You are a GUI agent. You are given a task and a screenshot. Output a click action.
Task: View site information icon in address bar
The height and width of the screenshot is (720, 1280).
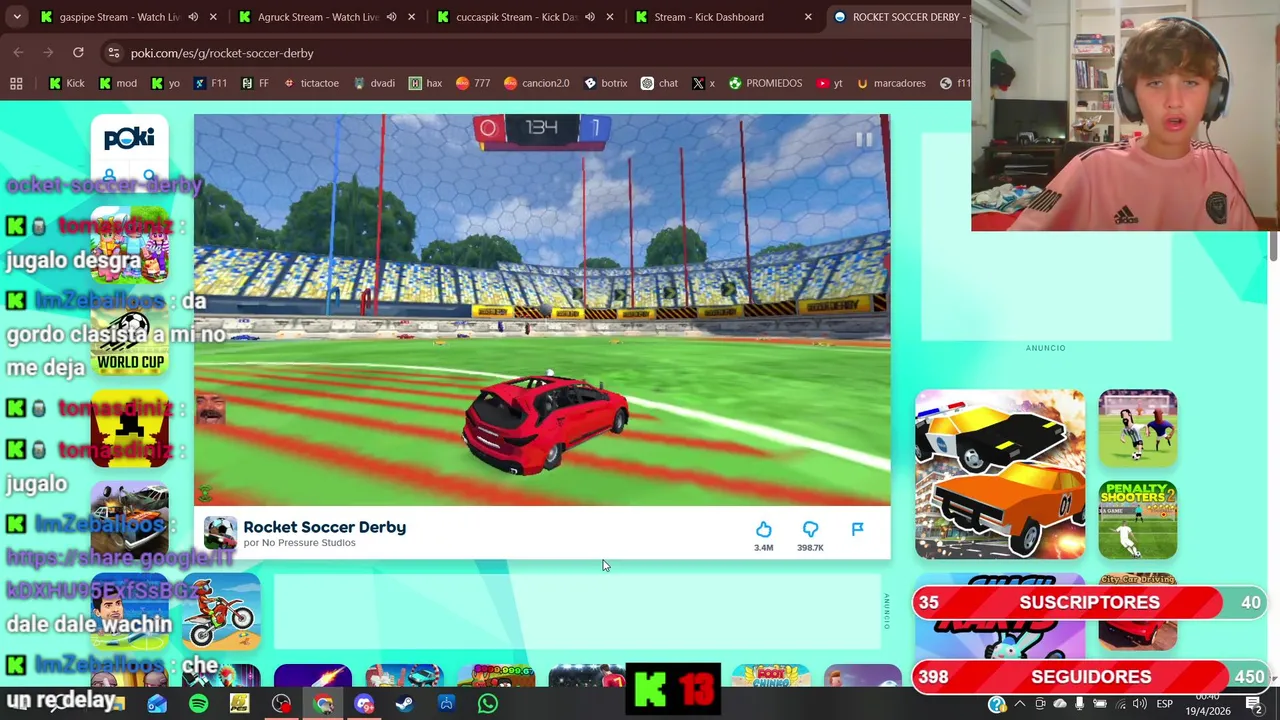click(x=113, y=52)
